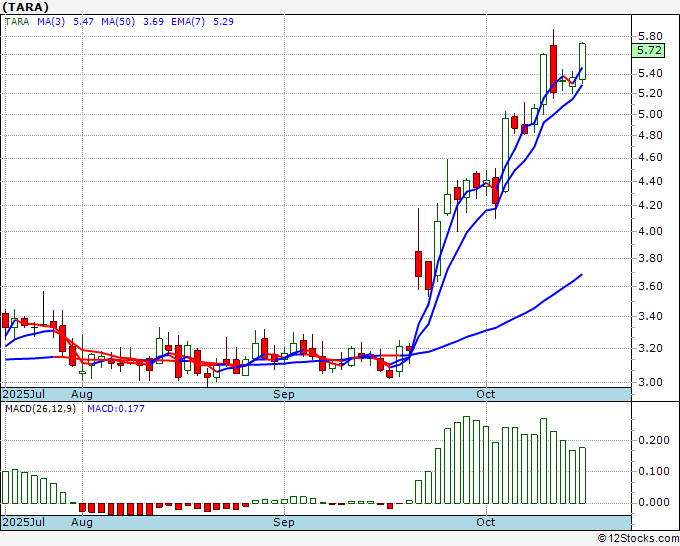Click the tall red candlestick at the 5.80 peak
This screenshot has height=546, width=680.
(x=553, y=69)
